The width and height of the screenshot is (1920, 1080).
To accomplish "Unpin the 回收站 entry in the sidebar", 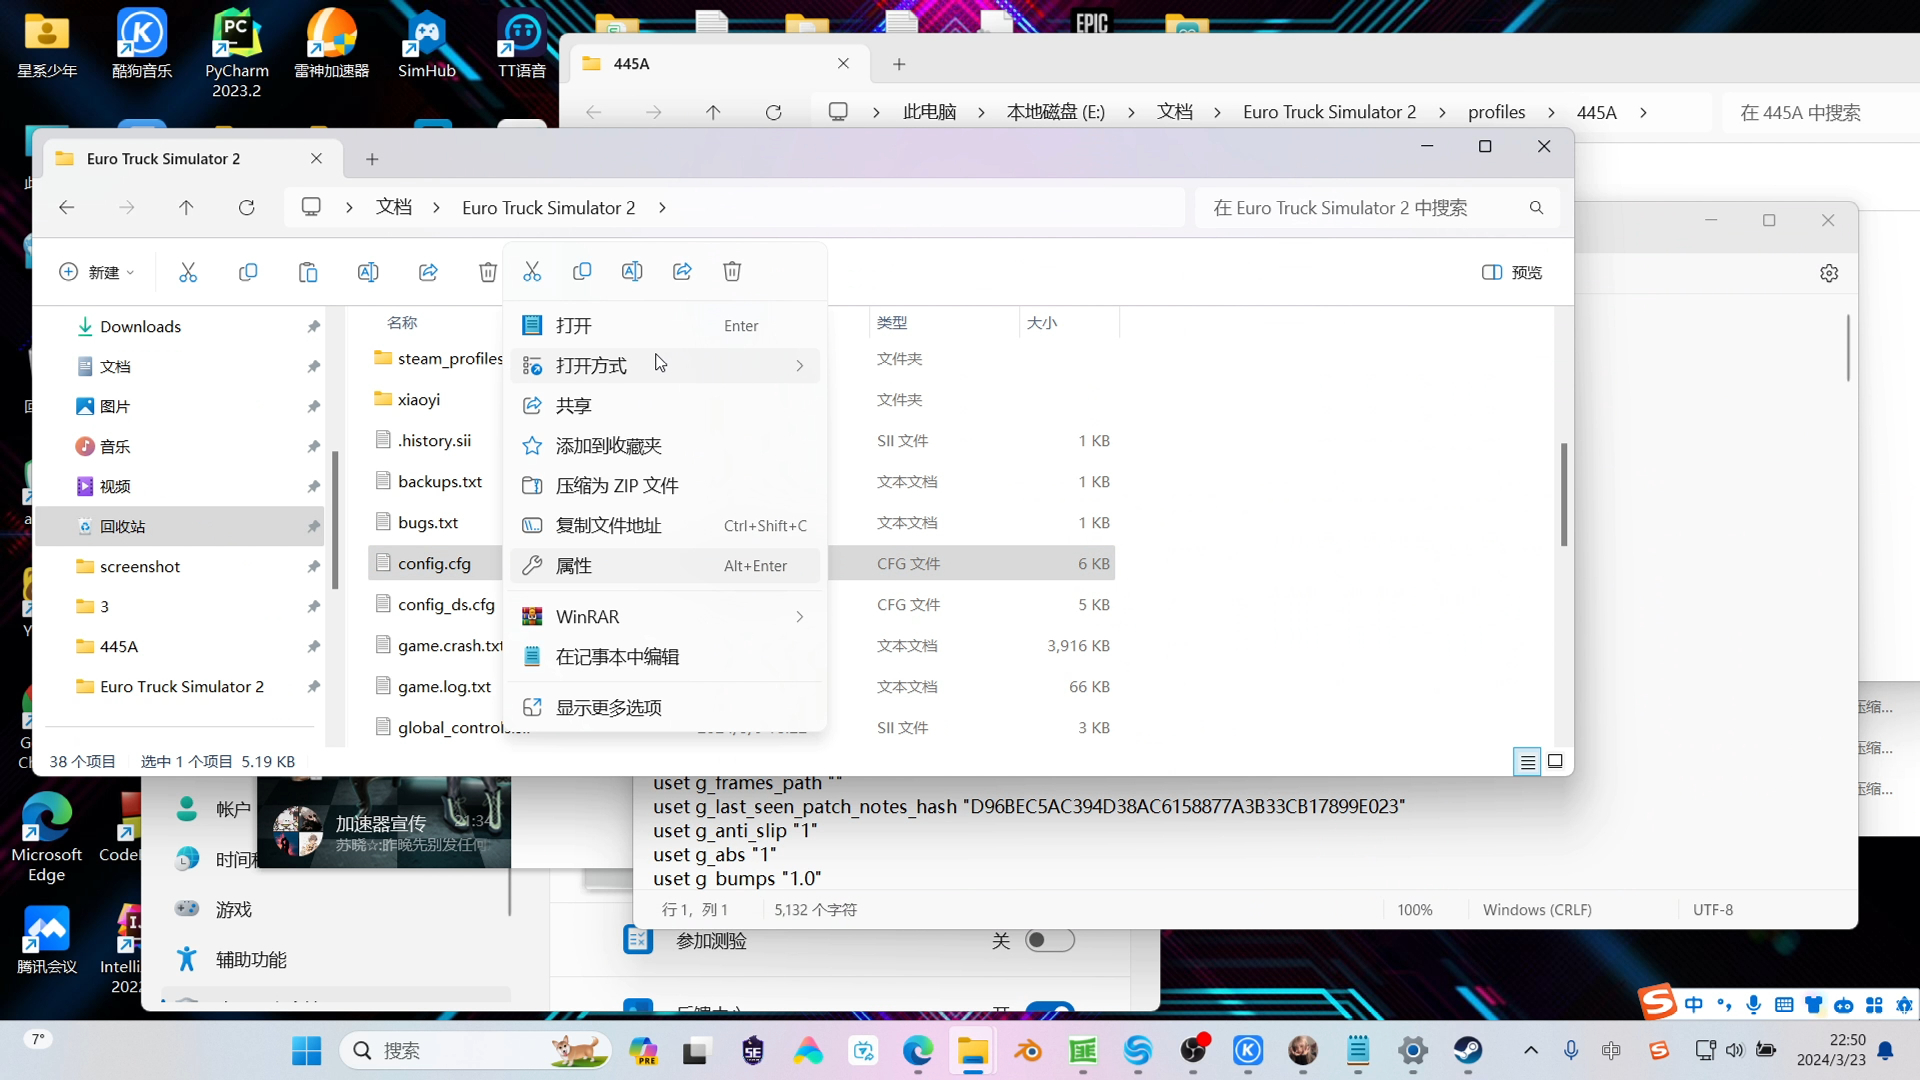I will 313,525.
